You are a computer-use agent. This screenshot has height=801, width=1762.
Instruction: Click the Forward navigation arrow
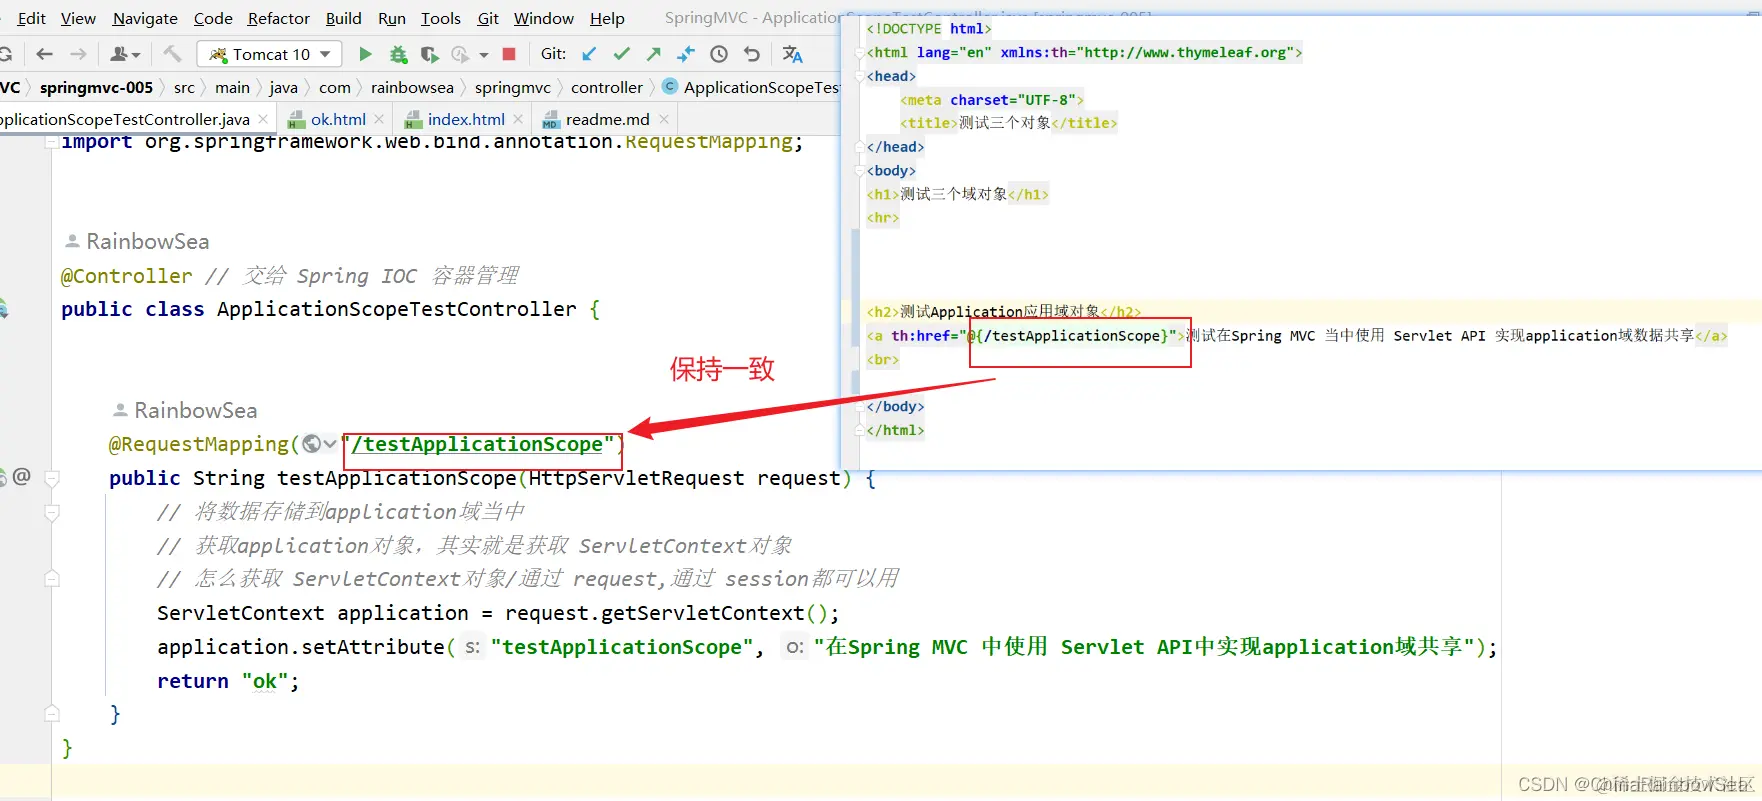[x=78, y=54]
